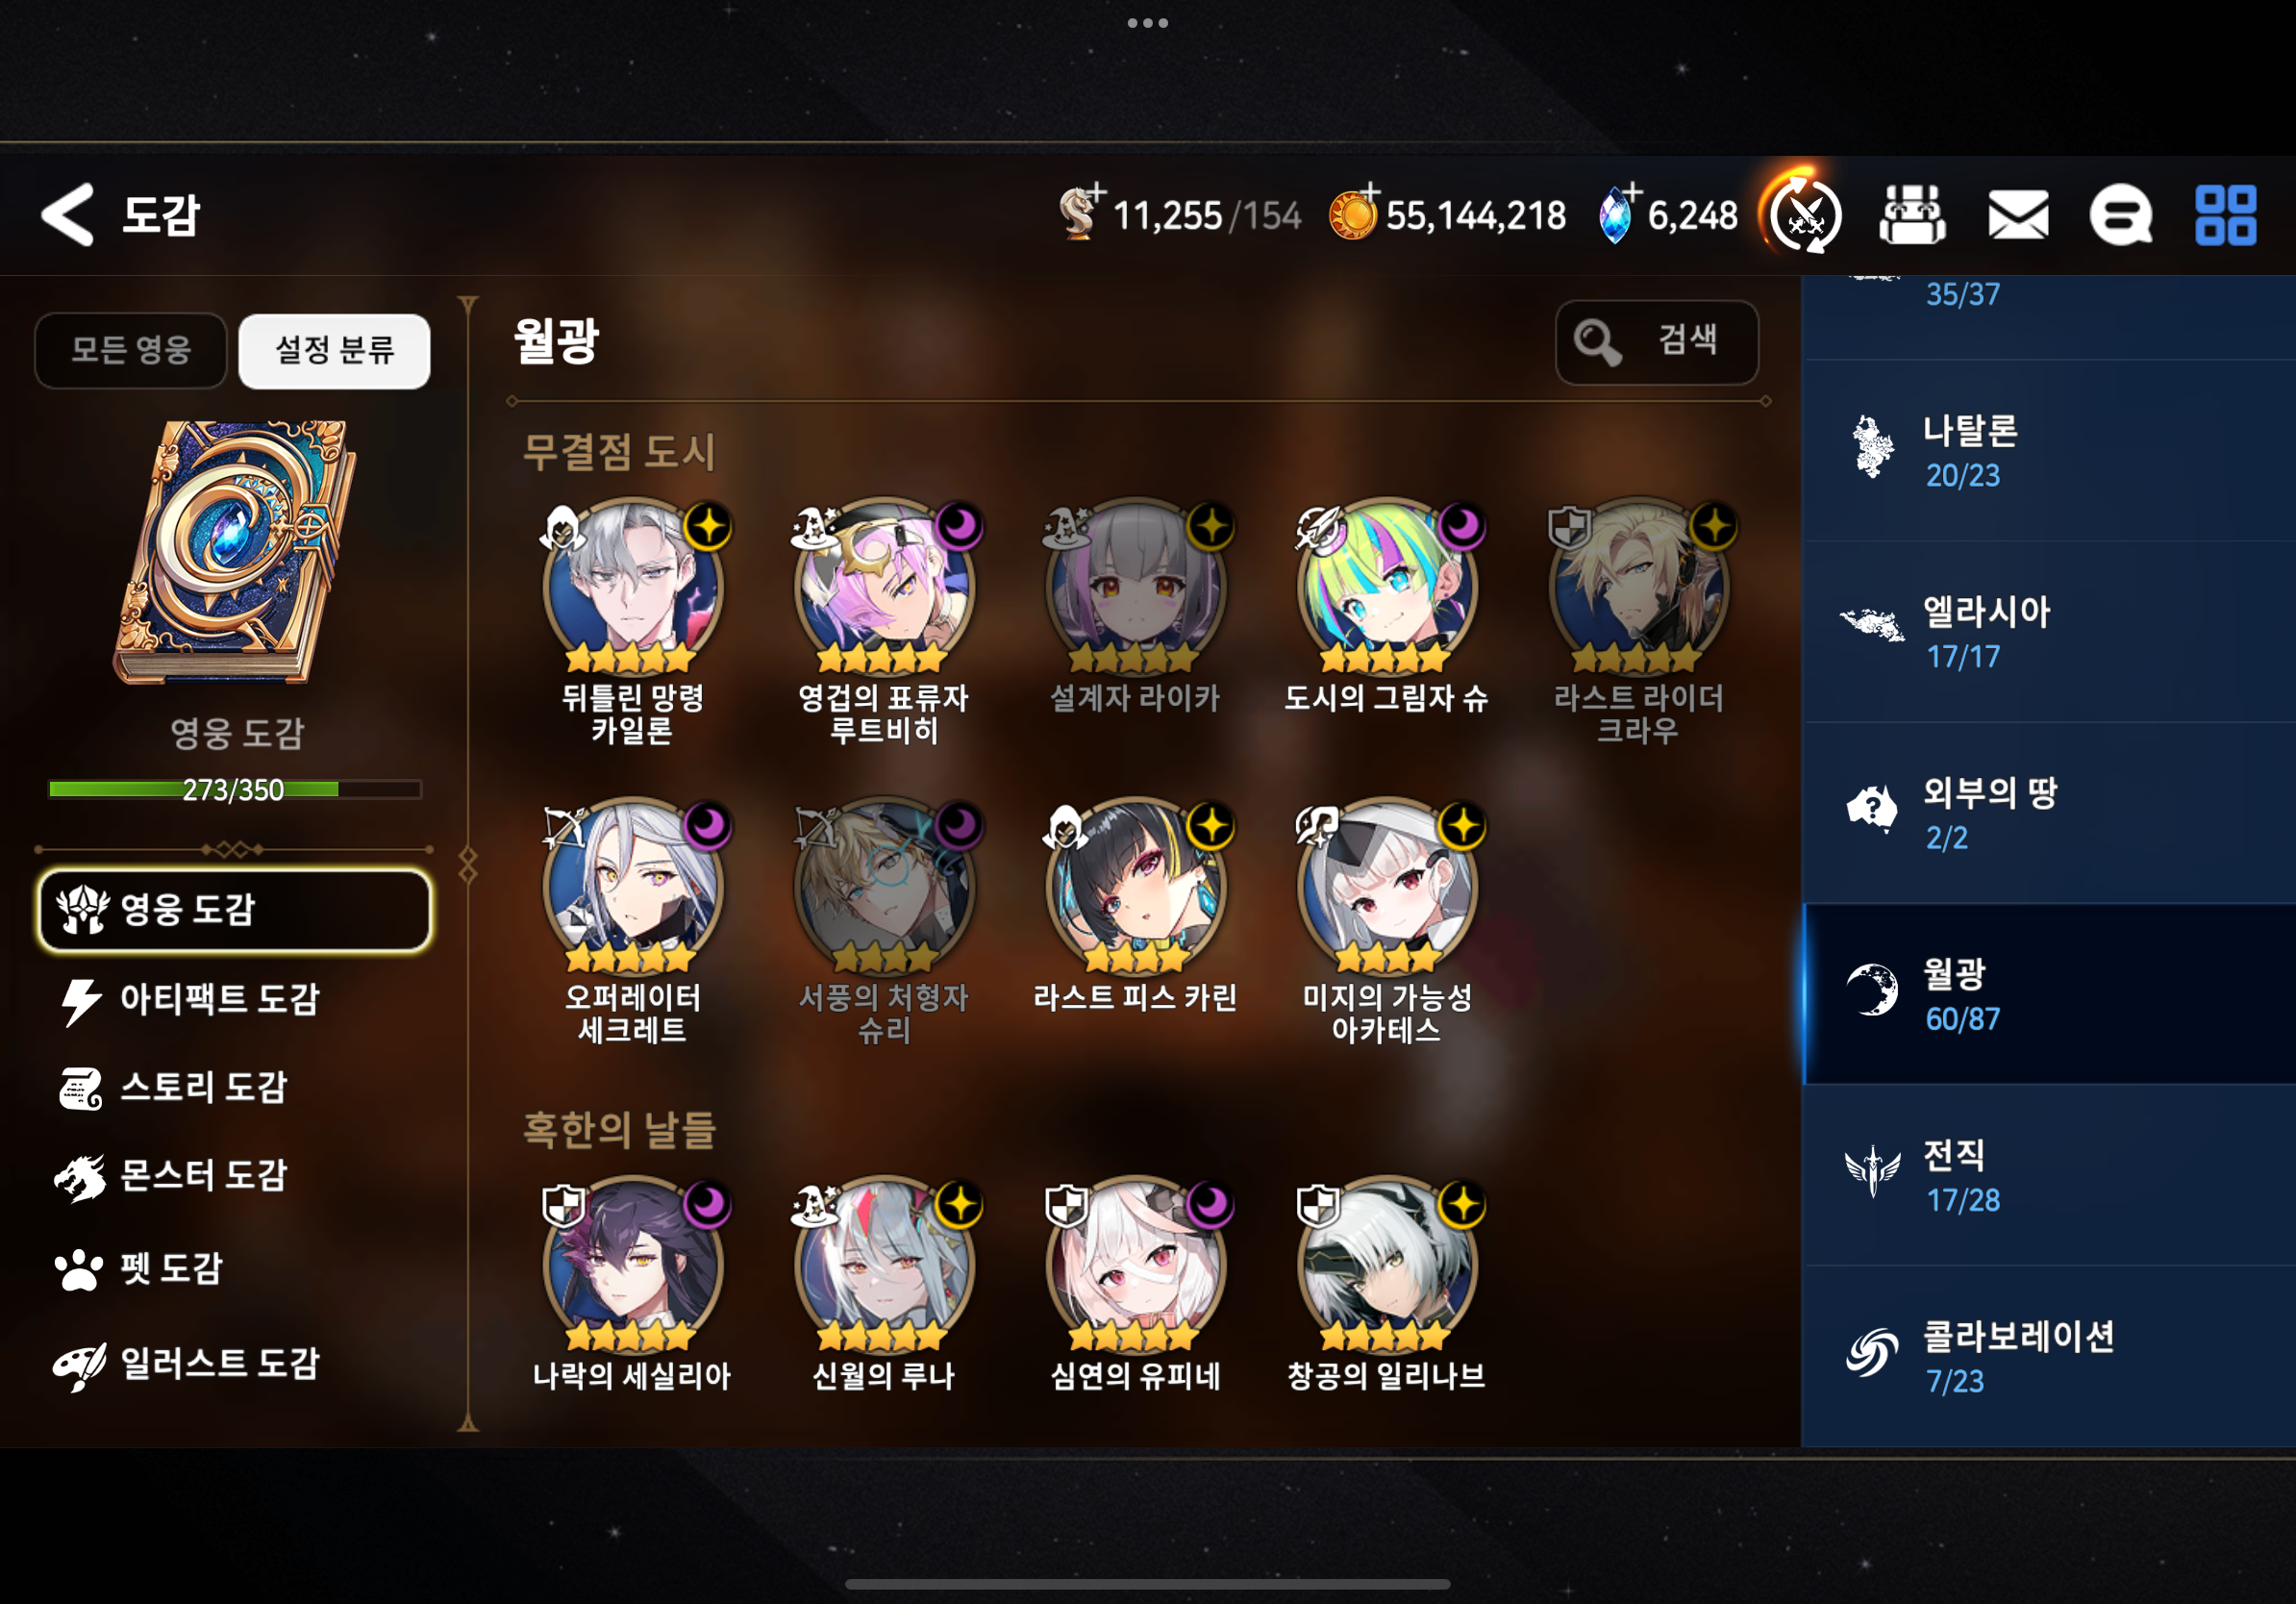Open the lobby sofa icon
The width and height of the screenshot is (2296, 1604).
[x=1912, y=214]
